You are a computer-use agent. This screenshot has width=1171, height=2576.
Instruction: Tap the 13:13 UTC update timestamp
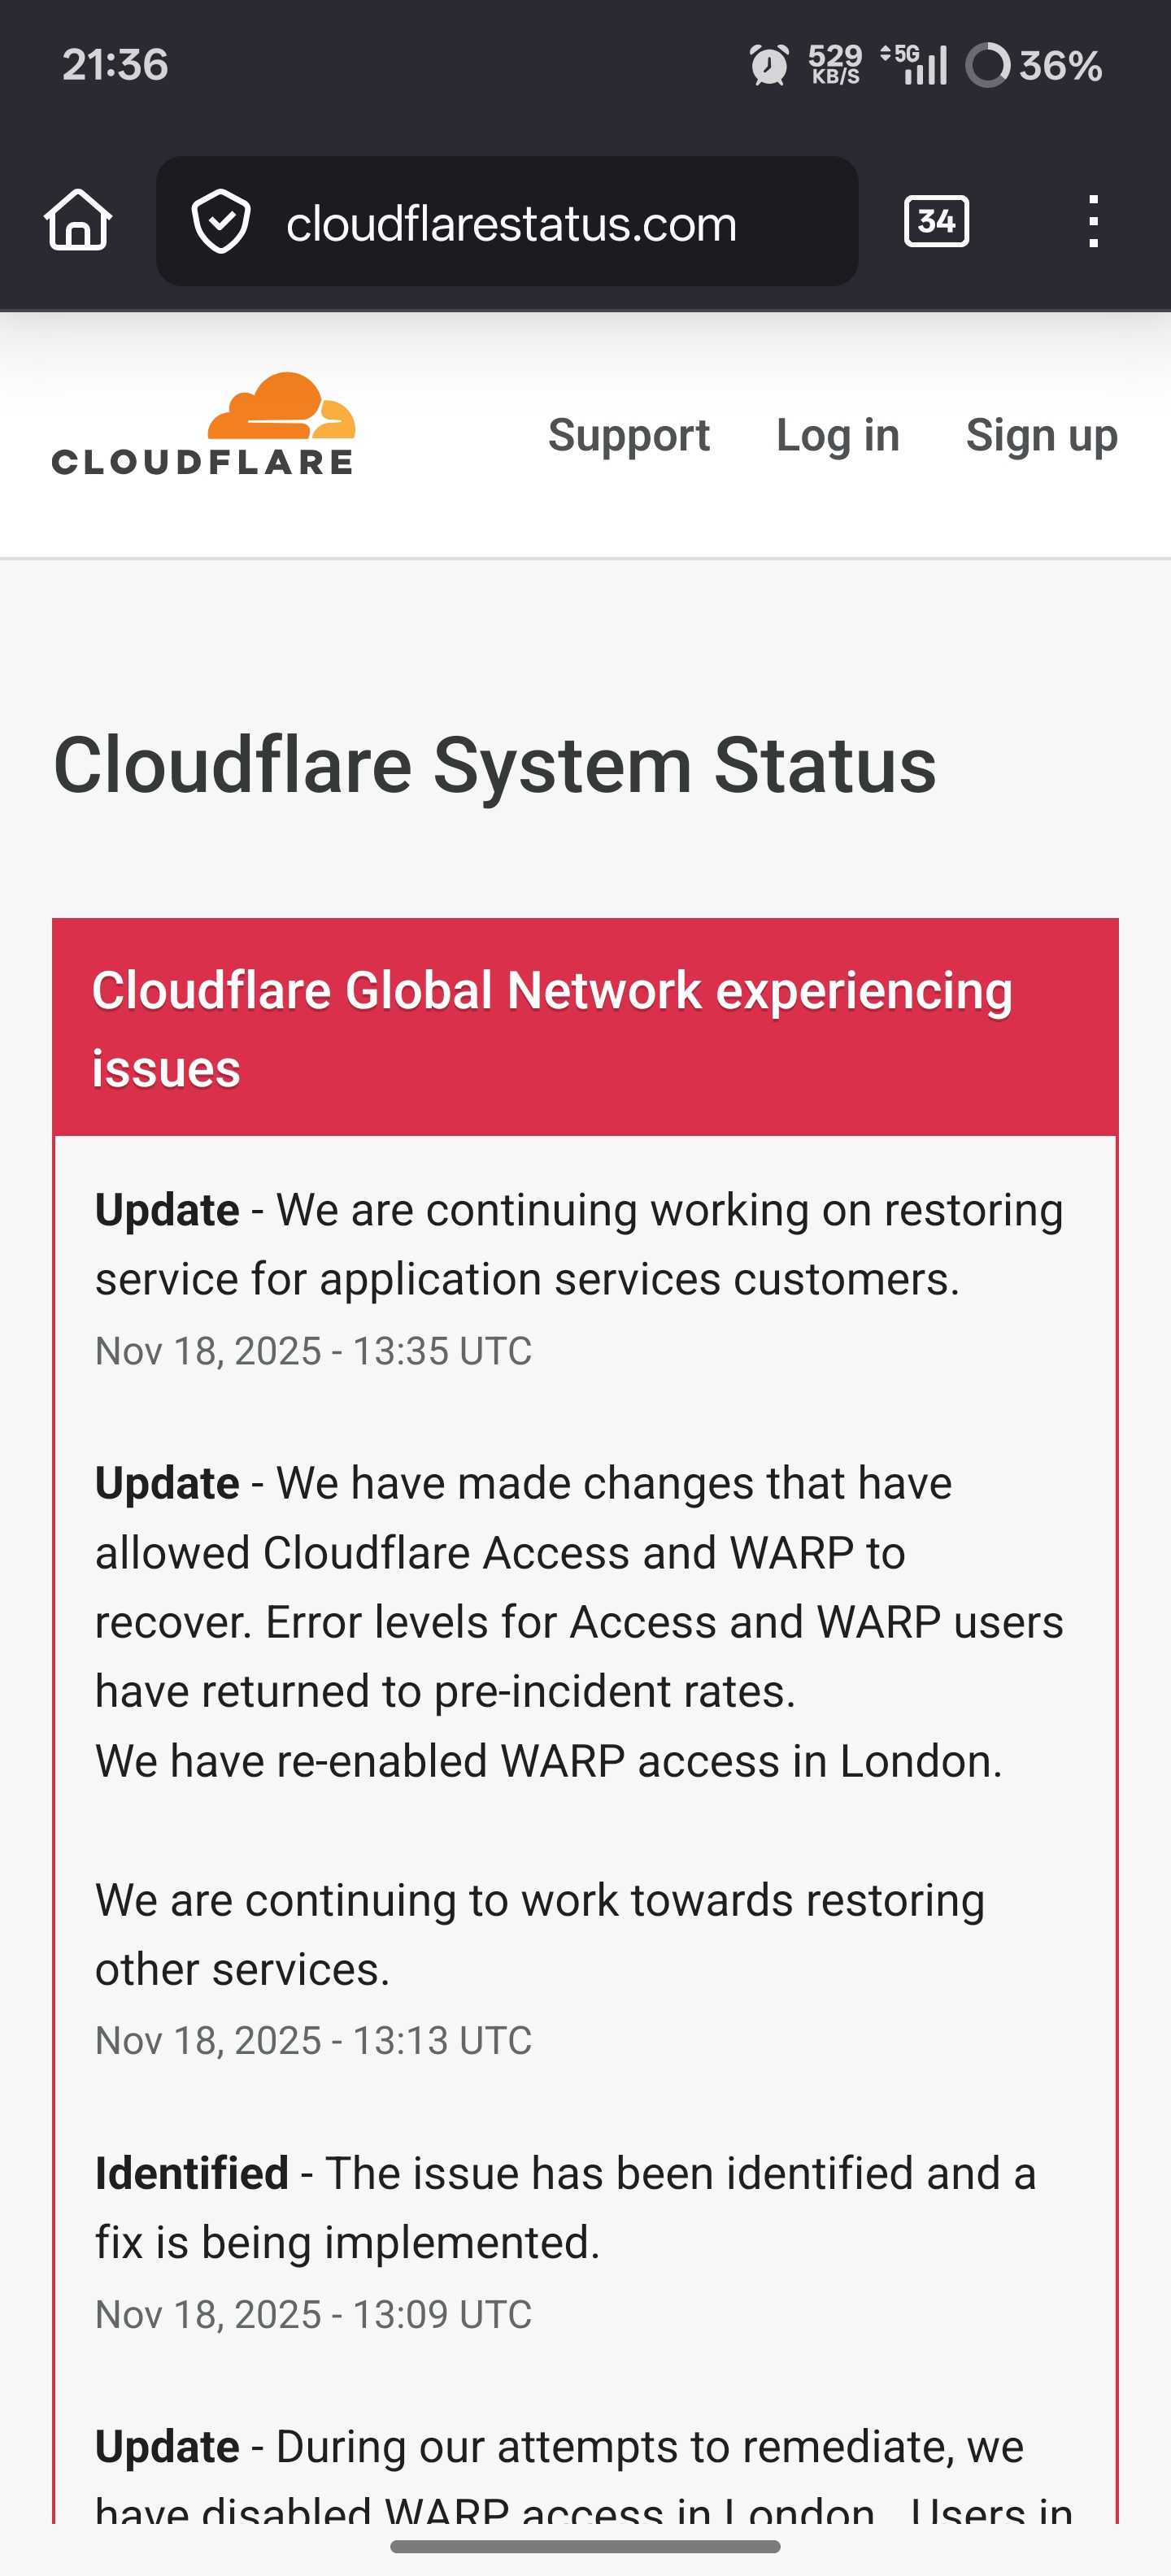(313, 2041)
